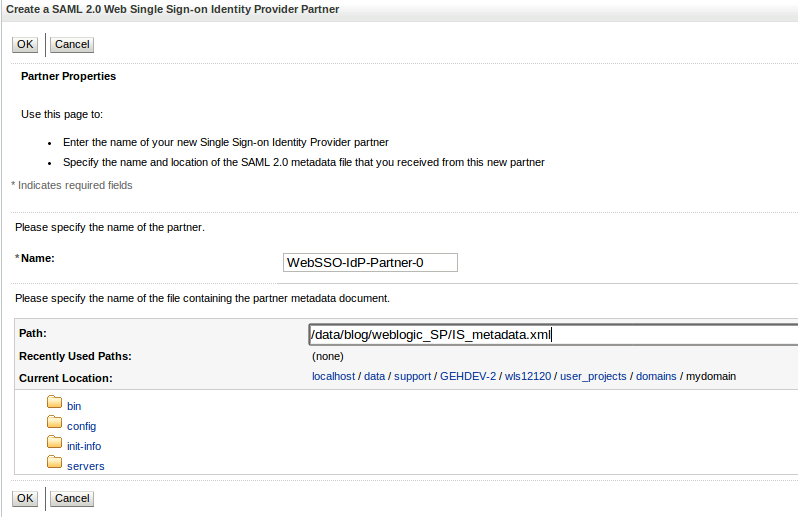Dismiss with the bottom Cancel button
The width and height of the screenshot is (798, 517).
tap(72, 498)
